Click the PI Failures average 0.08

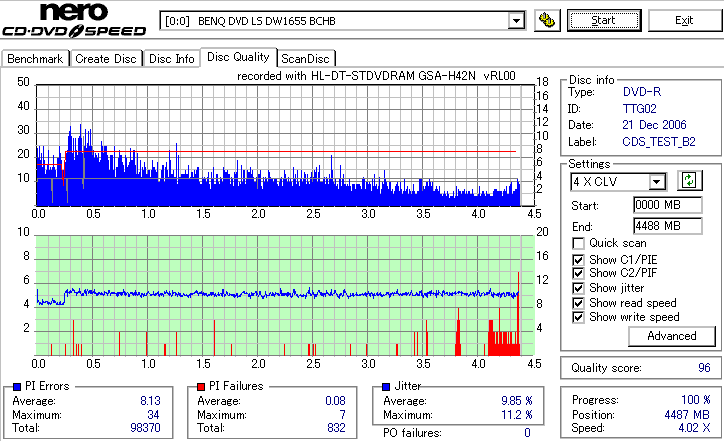click(x=335, y=401)
